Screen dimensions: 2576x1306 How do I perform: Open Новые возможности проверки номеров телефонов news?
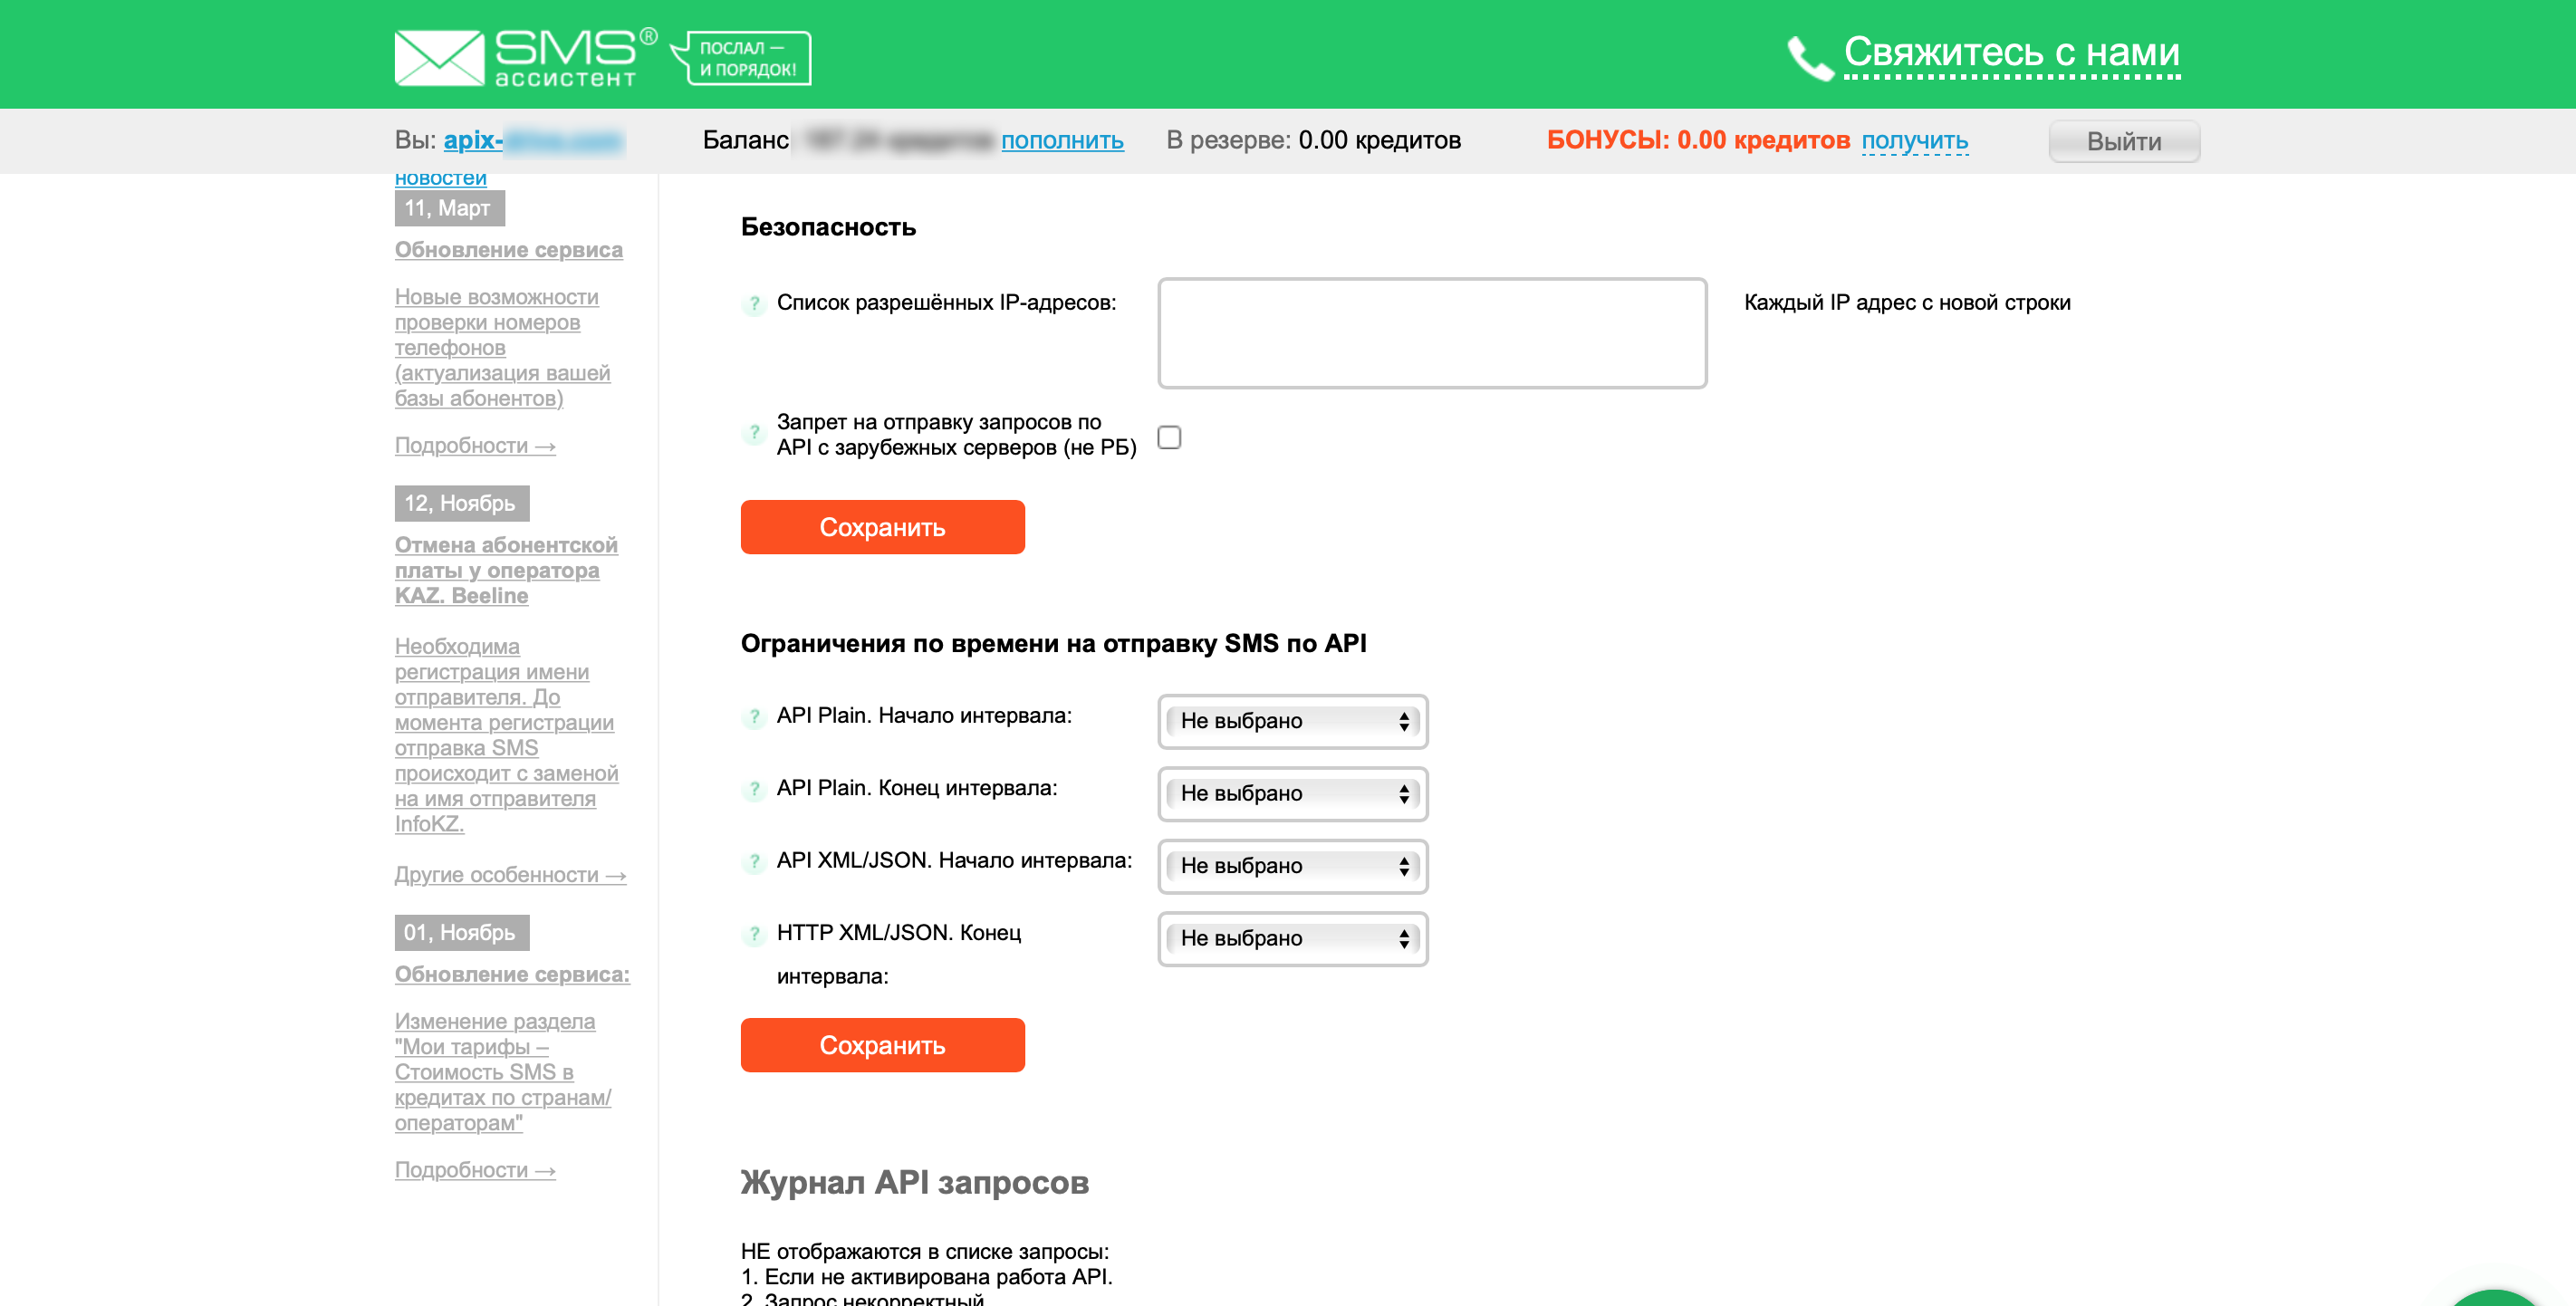tap(502, 348)
